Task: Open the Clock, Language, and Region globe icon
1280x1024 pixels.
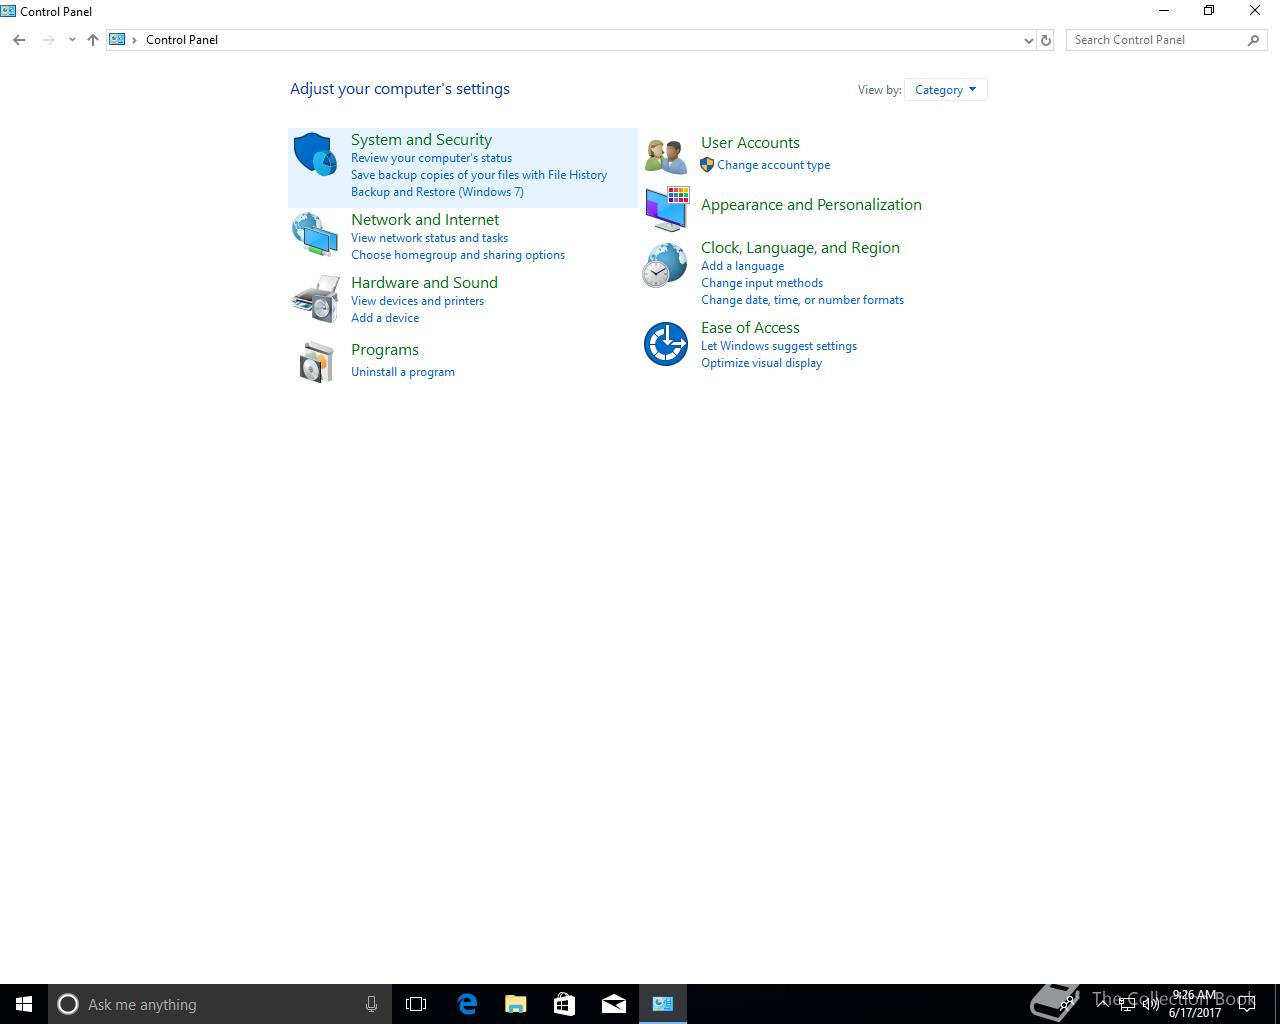Action: click(x=665, y=266)
